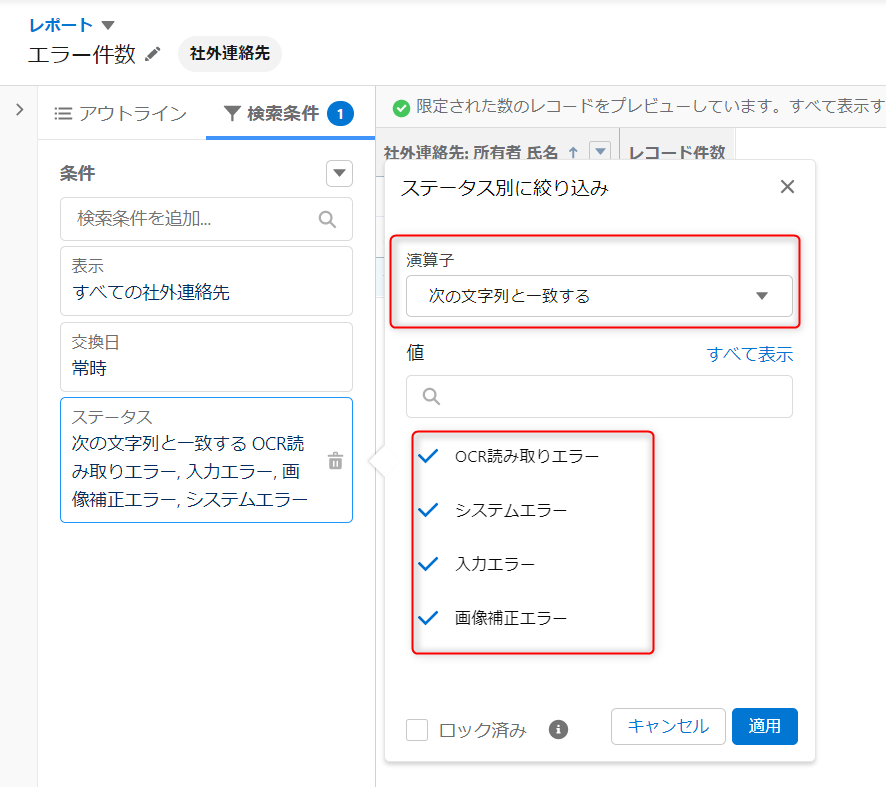
Task: Open the 演算子 operator dropdown
Action: pos(598,296)
